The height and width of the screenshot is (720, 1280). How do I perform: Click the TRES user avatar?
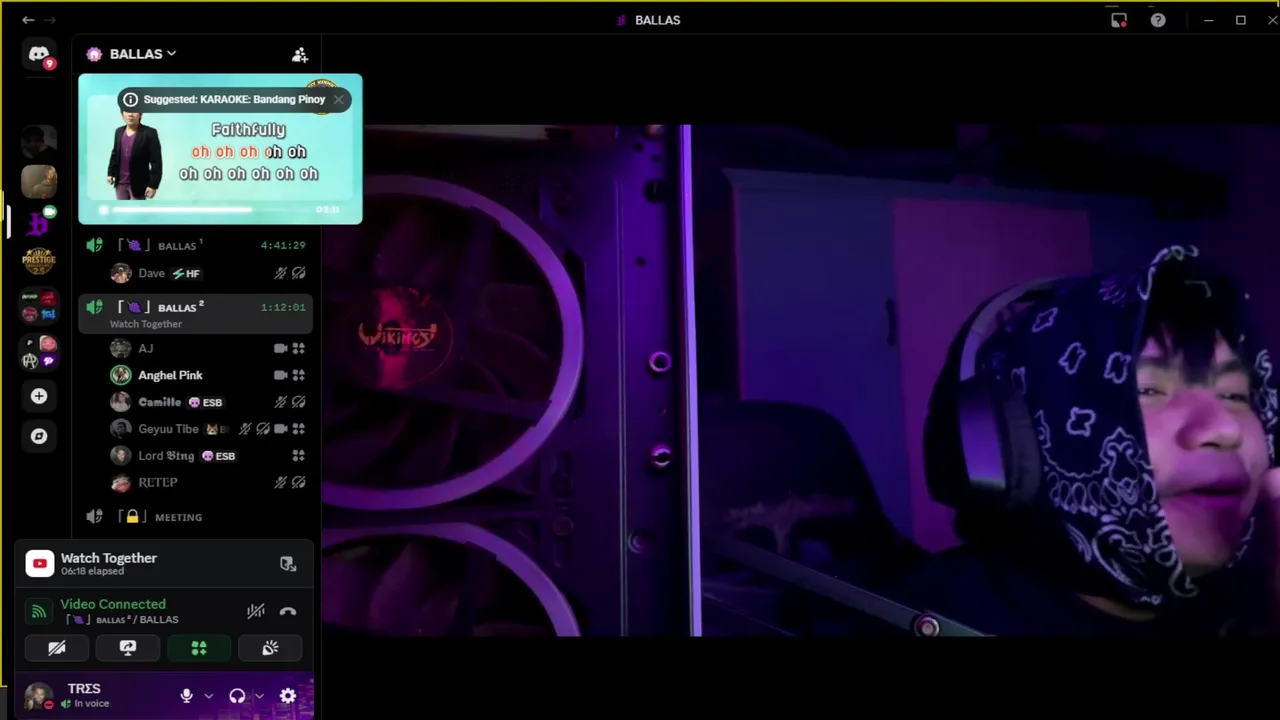(x=39, y=696)
